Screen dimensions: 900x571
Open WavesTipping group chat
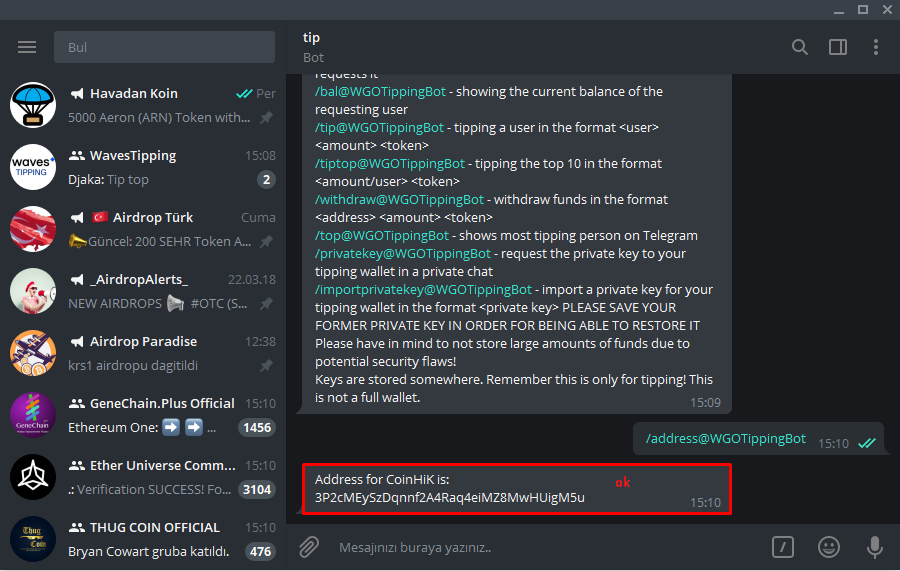[143, 167]
